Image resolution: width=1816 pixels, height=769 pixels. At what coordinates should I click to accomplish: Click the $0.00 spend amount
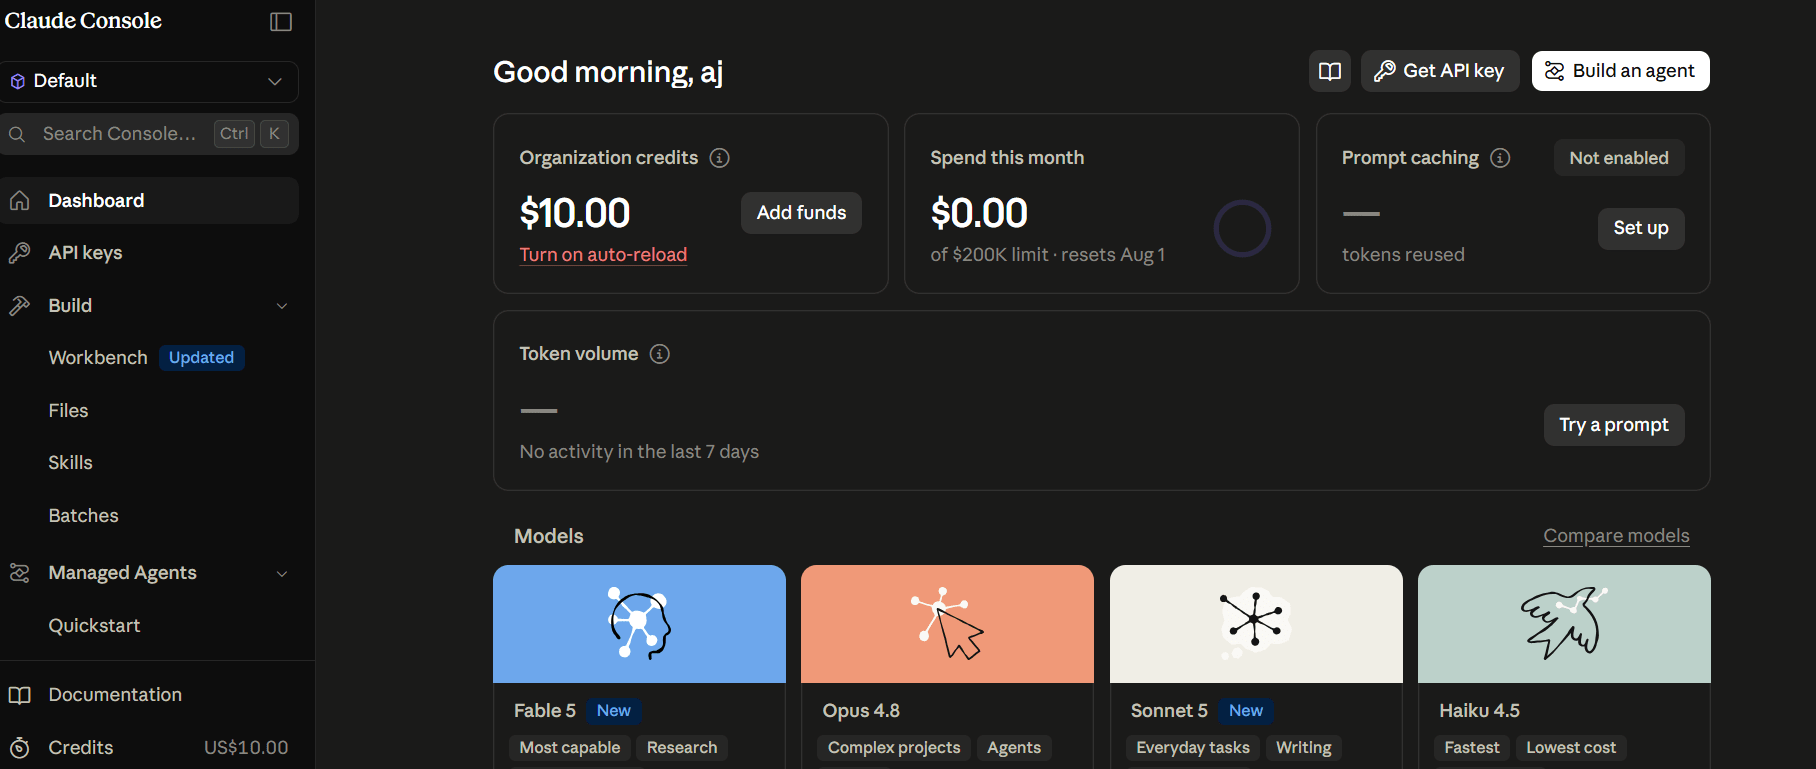pyautogui.click(x=979, y=213)
